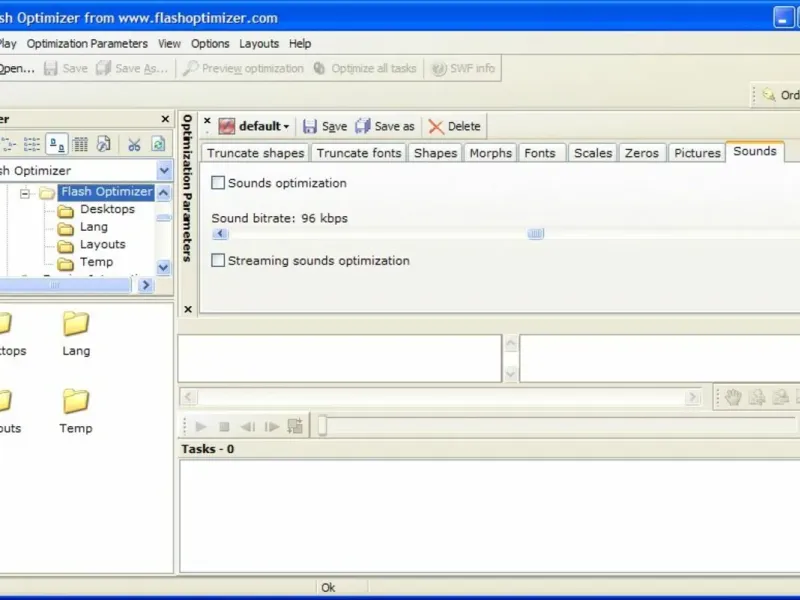Image resolution: width=800 pixels, height=600 pixels.
Task: Click the tree scrollbar down arrow
Action: click(x=163, y=267)
